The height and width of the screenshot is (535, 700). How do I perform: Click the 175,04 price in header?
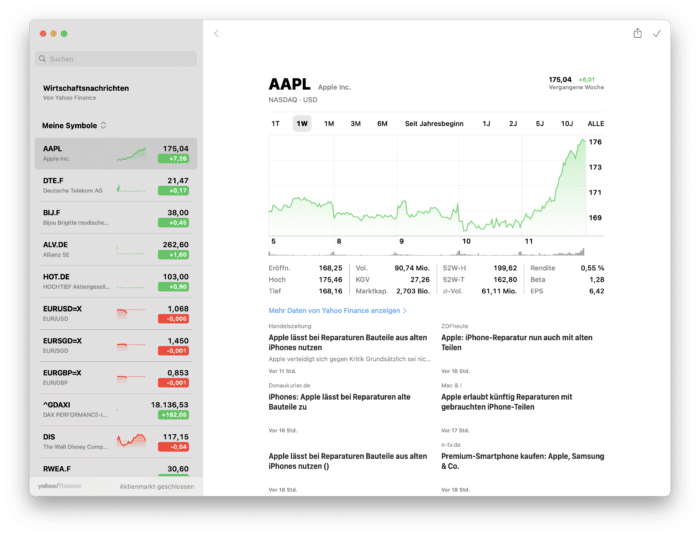(560, 79)
